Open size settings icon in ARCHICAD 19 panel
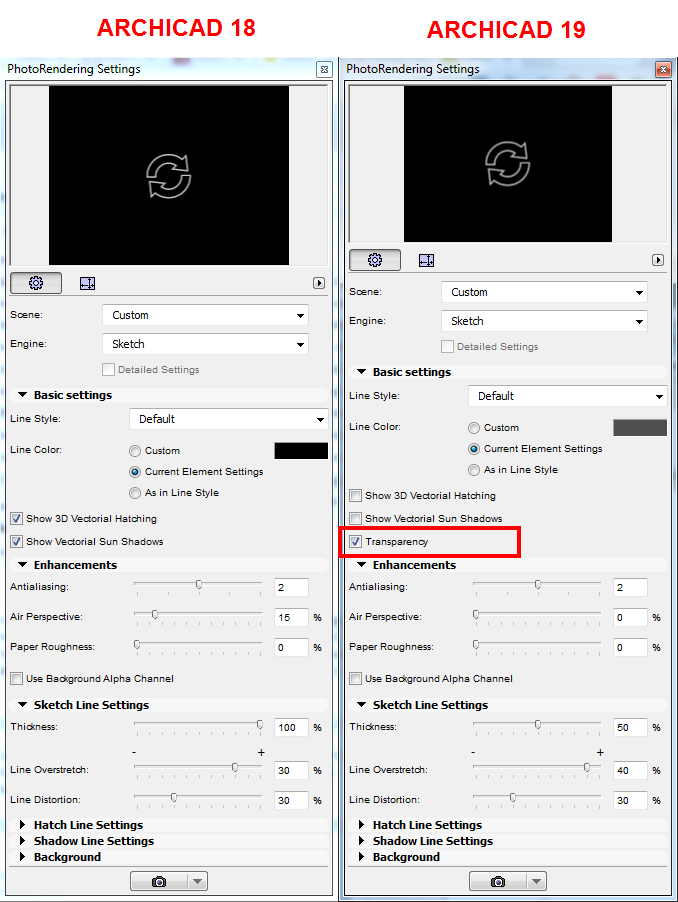 [427, 260]
